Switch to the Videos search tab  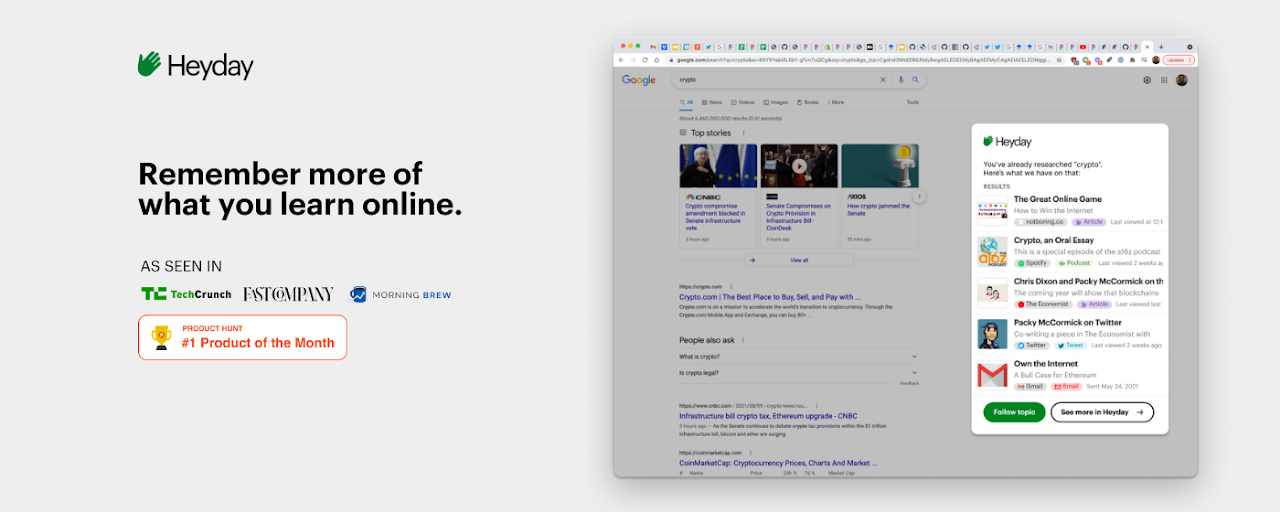[x=743, y=102]
